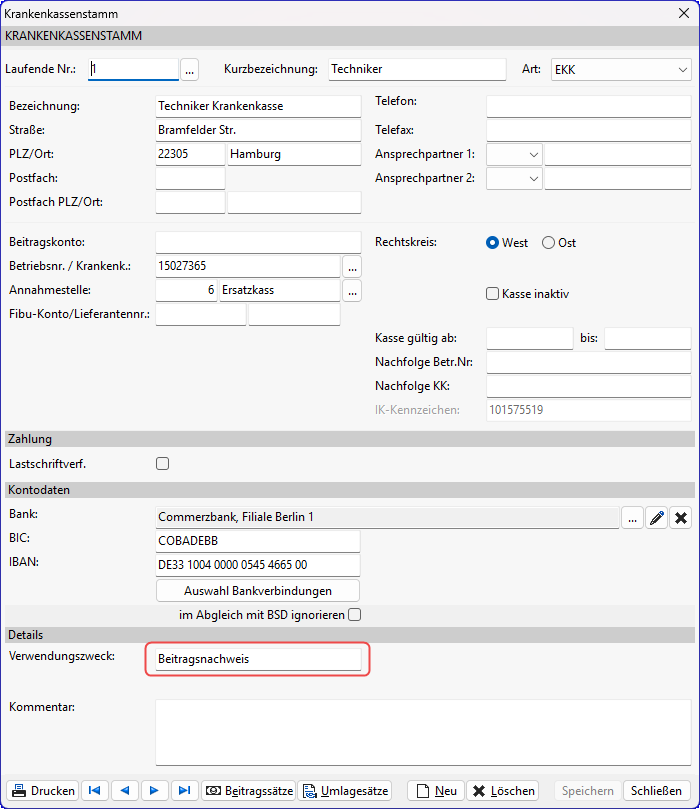The image size is (700, 809).
Task: Click the bis date field
Action: [648, 338]
